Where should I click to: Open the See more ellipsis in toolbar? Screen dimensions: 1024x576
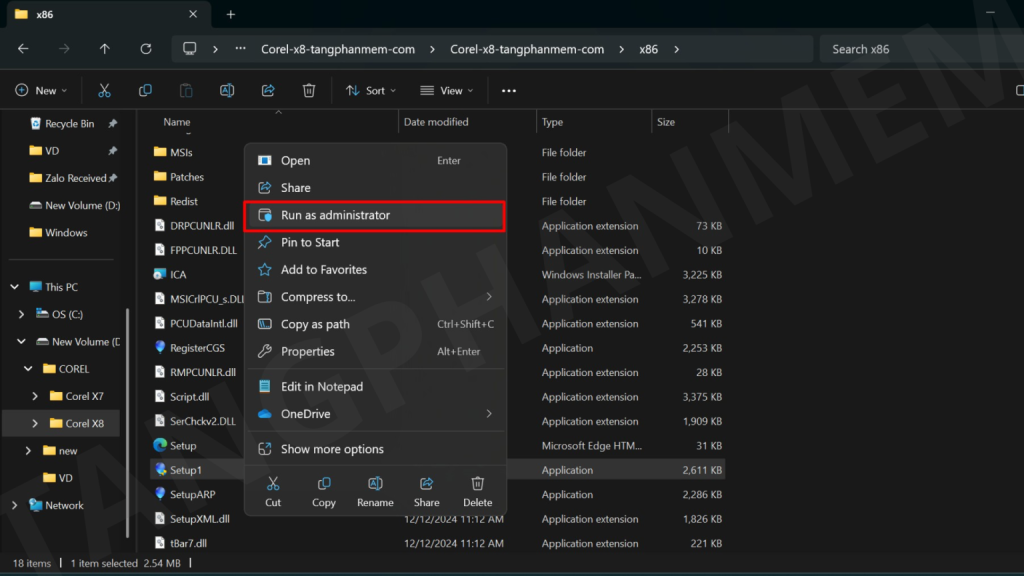pos(509,91)
